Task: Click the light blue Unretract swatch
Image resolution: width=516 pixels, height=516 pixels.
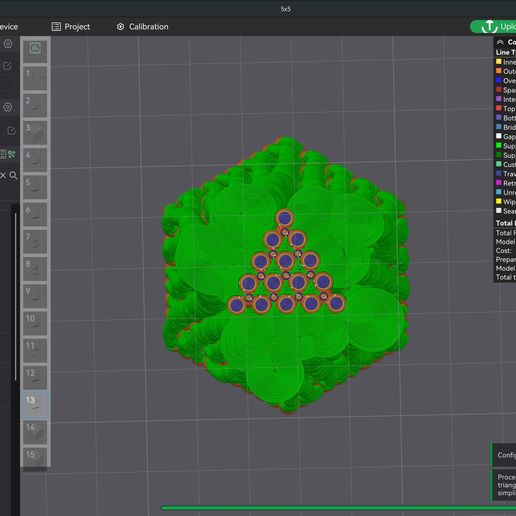Action: [499, 192]
